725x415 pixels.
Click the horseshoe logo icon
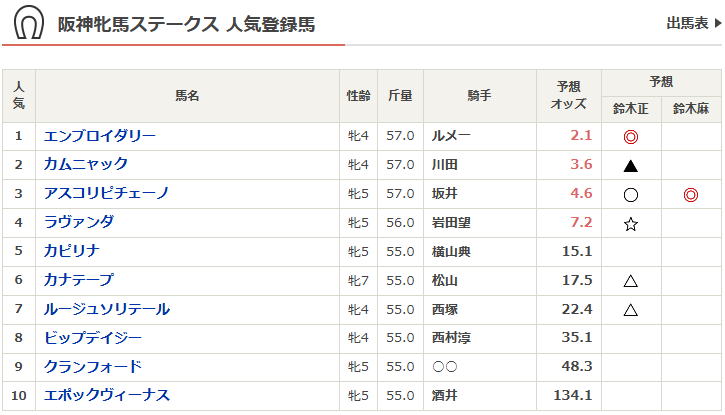click(29, 23)
